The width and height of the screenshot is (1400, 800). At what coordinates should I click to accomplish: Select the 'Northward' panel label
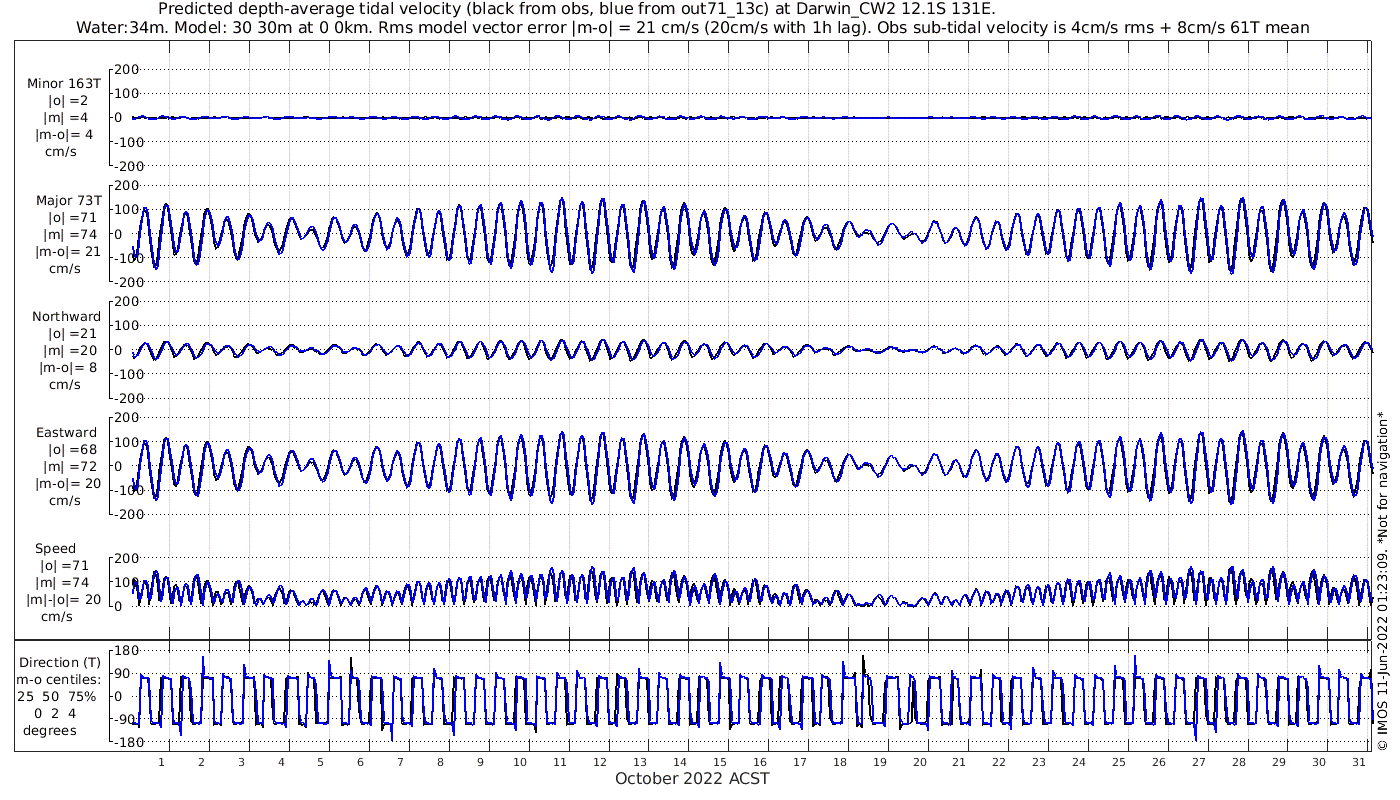point(66,317)
